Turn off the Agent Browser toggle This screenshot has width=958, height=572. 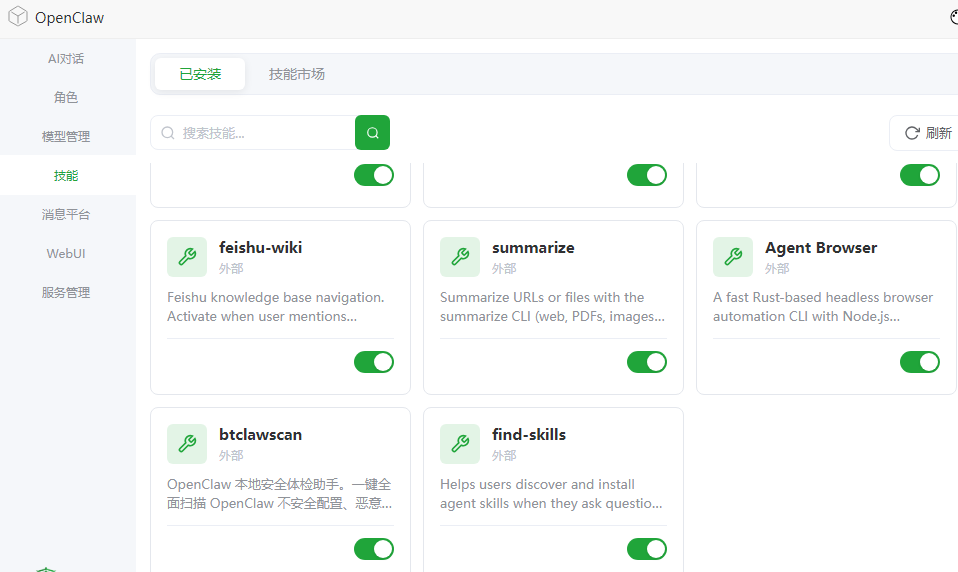[920, 362]
